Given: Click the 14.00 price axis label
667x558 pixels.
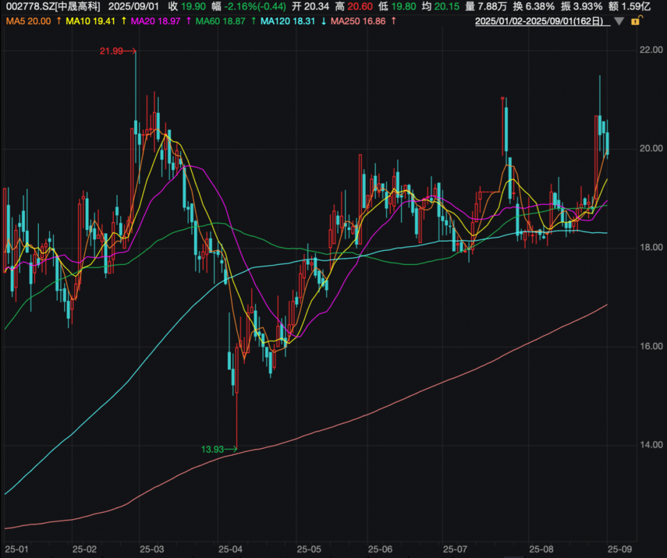Looking at the screenshot, I should tap(652, 445).
